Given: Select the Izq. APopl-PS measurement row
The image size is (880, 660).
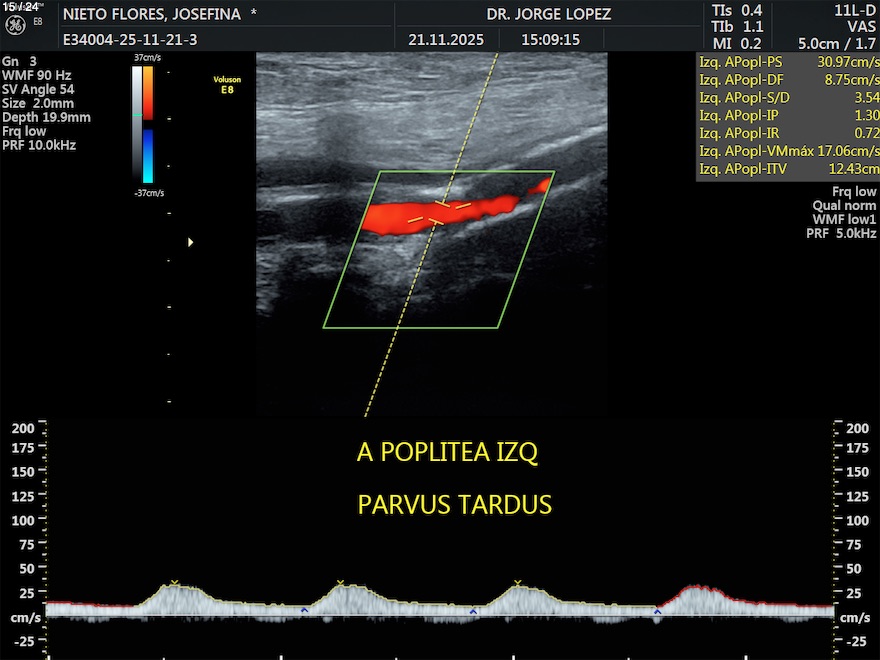Looking at the screenshot, I should [x=787, y=62].
